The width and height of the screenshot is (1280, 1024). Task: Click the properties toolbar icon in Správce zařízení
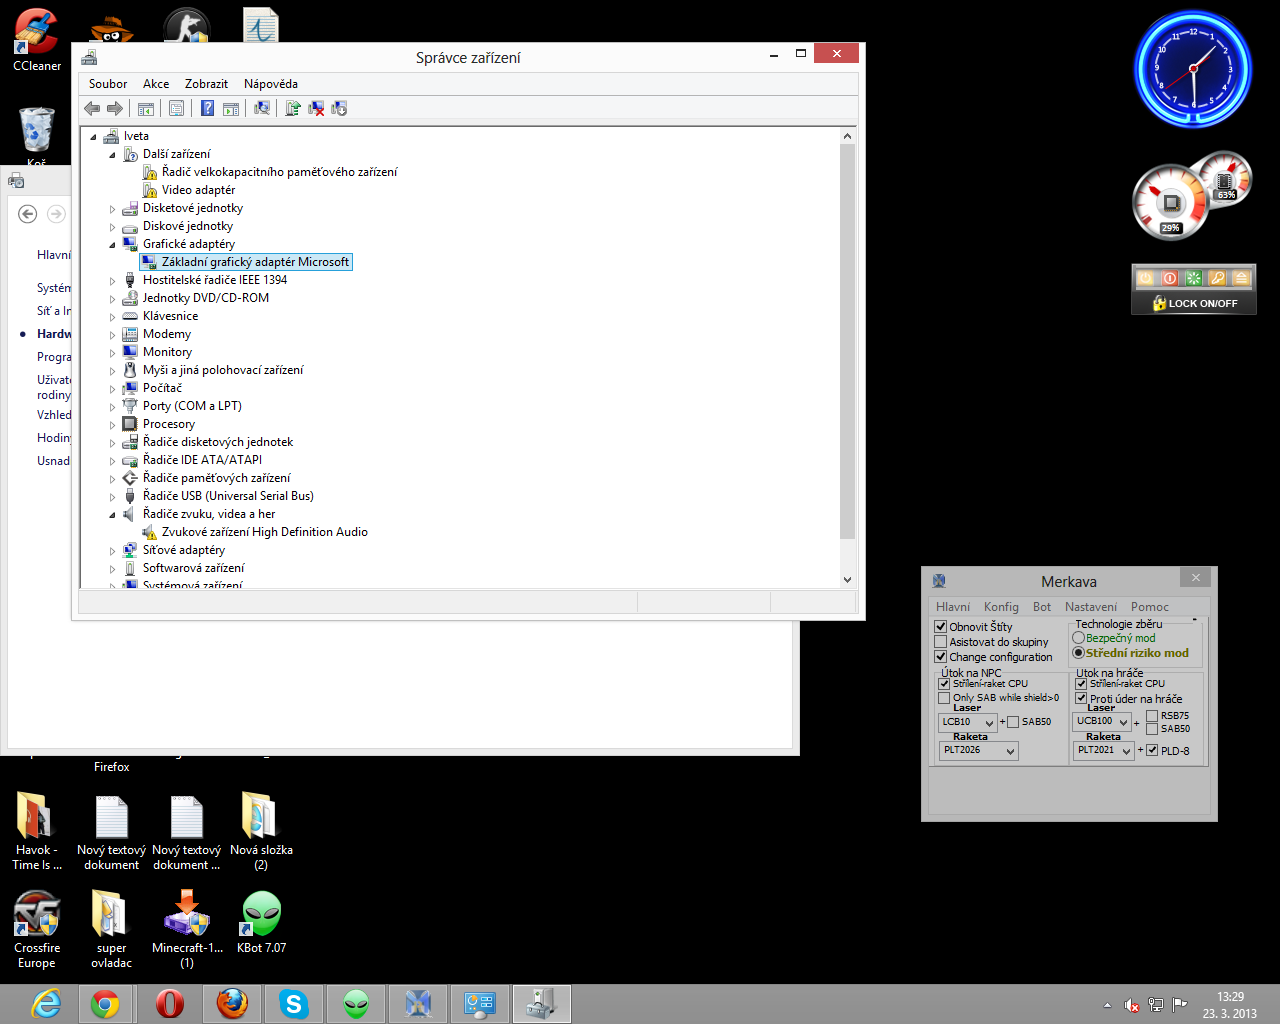[177, 108]
